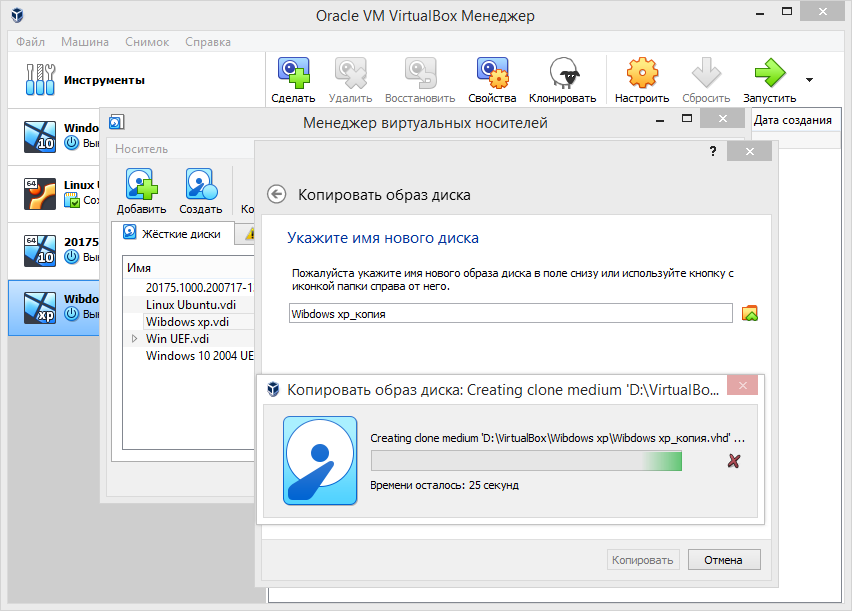Viewport: 852px width, 611px height.
Task: Select the Linux Ubuntu VM icon
Action: [x=40, y=194]
